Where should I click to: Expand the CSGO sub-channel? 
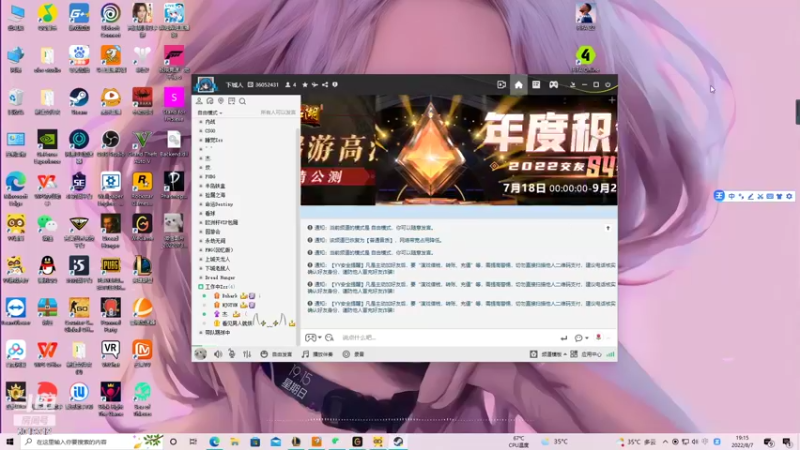tap(208, 131)
